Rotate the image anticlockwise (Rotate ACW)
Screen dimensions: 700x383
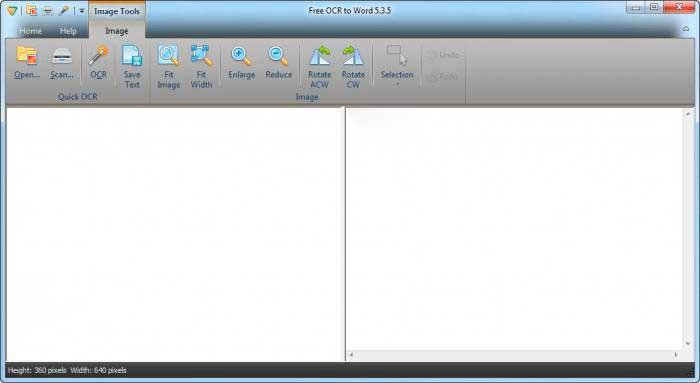click(x=320, y=56)
